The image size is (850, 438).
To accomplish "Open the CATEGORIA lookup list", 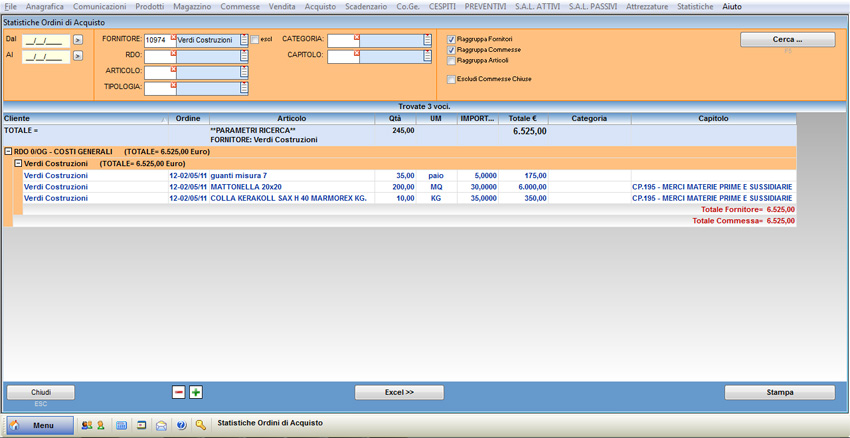I will [427, 40].
